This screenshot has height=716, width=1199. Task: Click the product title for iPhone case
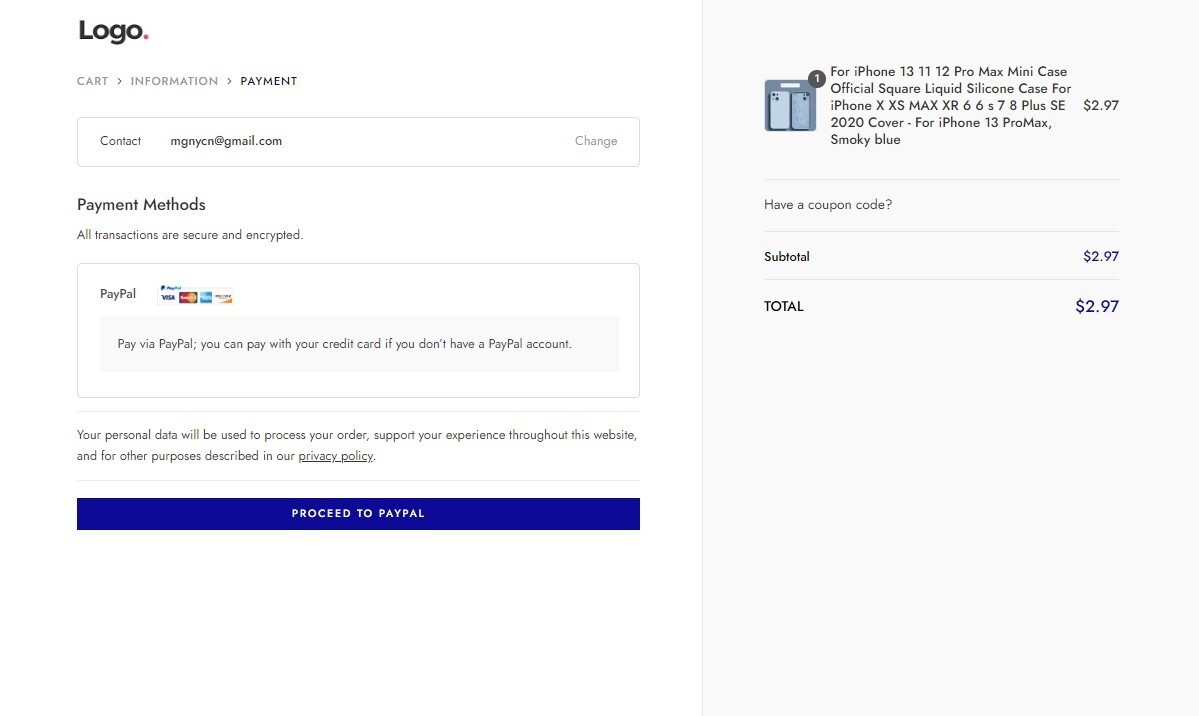[x=950, y=105]
